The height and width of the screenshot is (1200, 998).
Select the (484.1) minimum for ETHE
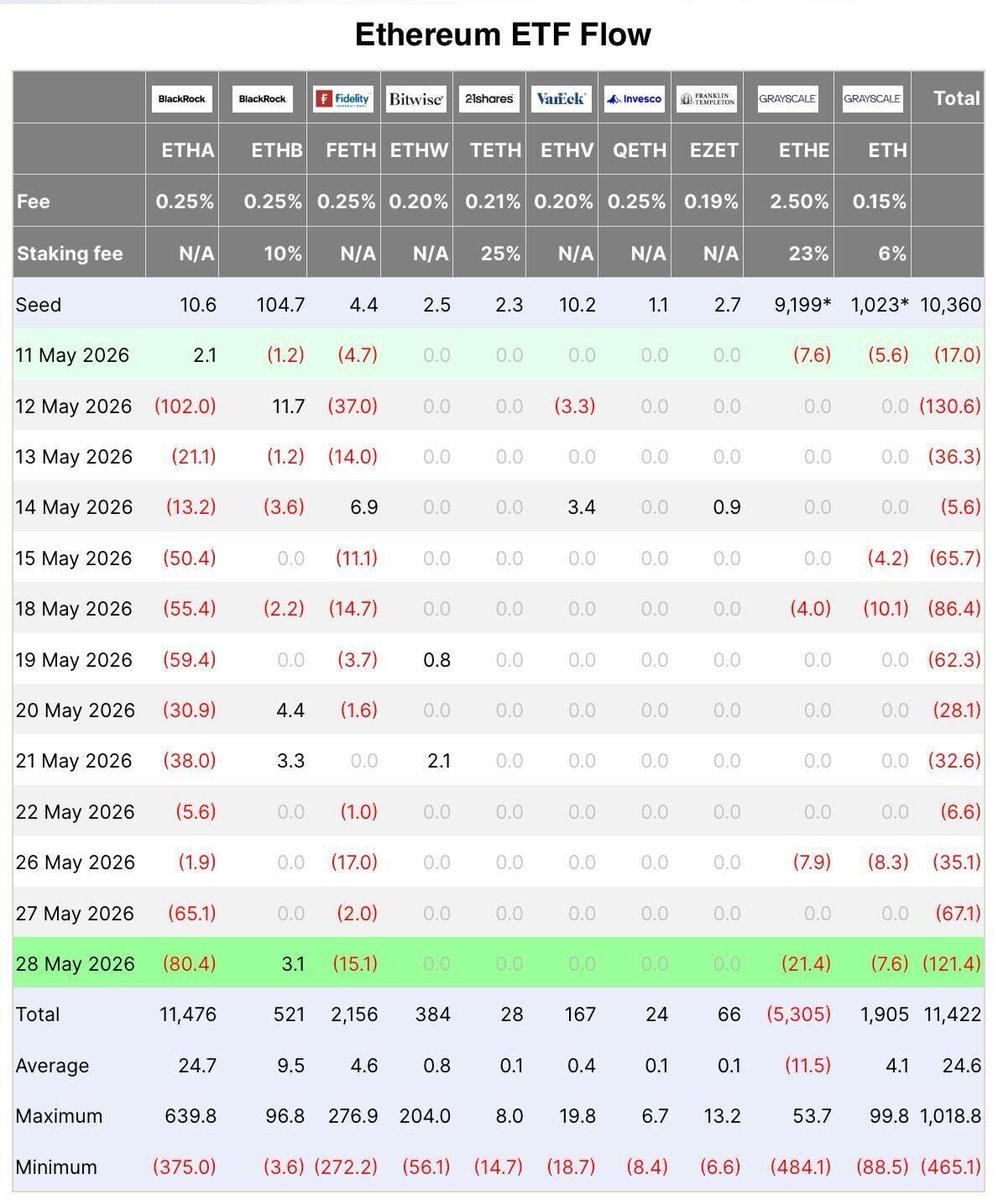(800, 1167)
